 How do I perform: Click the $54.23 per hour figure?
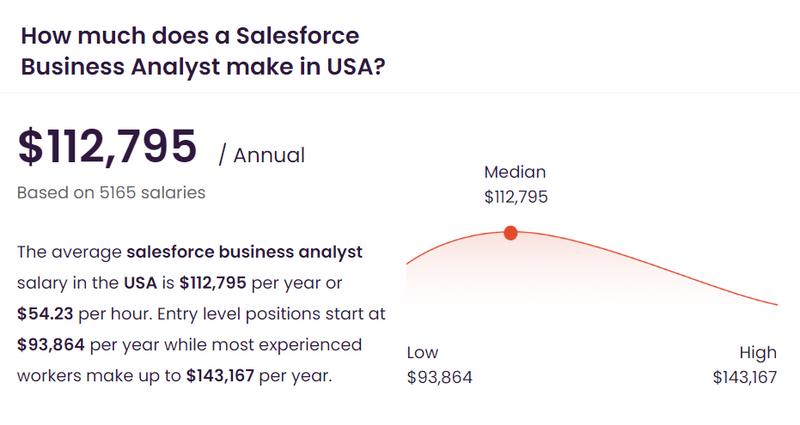coord(45,314)
